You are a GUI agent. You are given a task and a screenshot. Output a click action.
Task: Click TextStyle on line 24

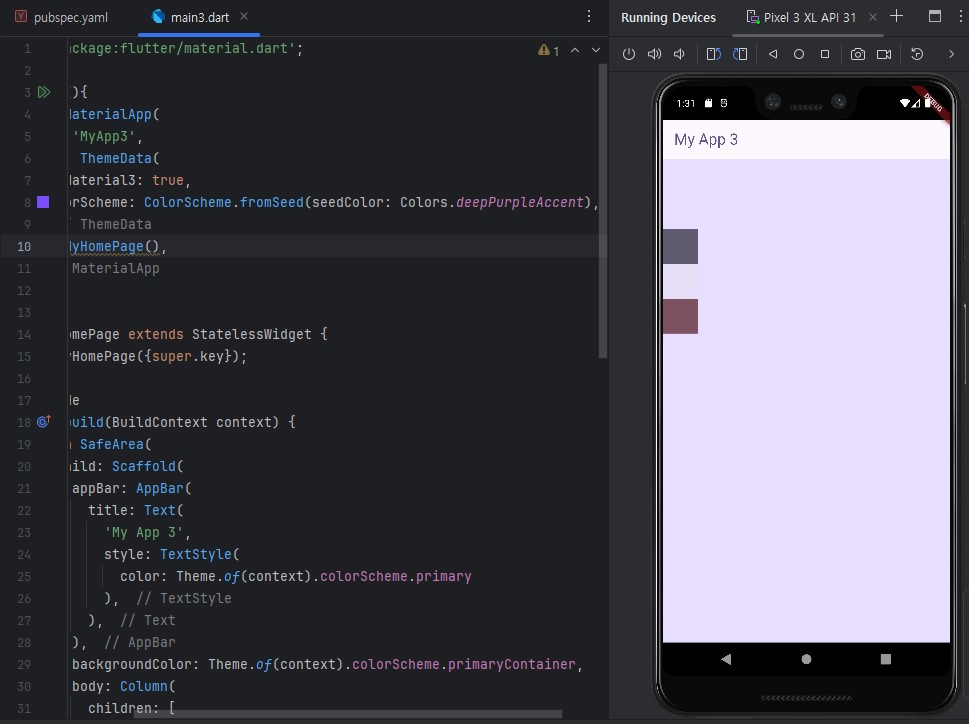195,555
